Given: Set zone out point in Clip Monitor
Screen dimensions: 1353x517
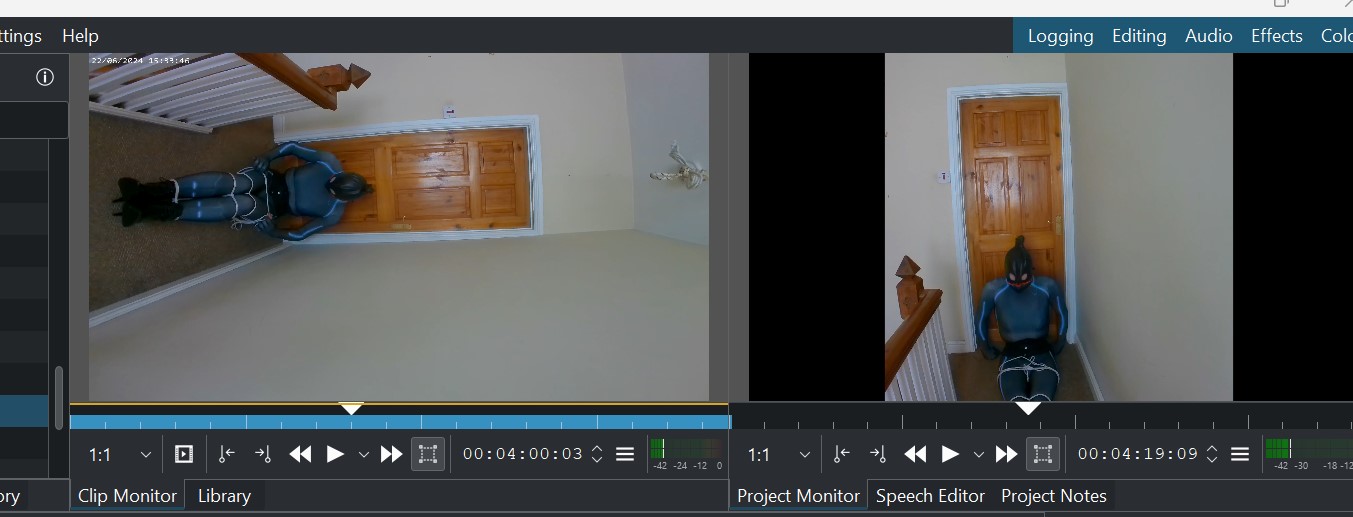Looking at the screenshot, I should (x=263, y=454).
